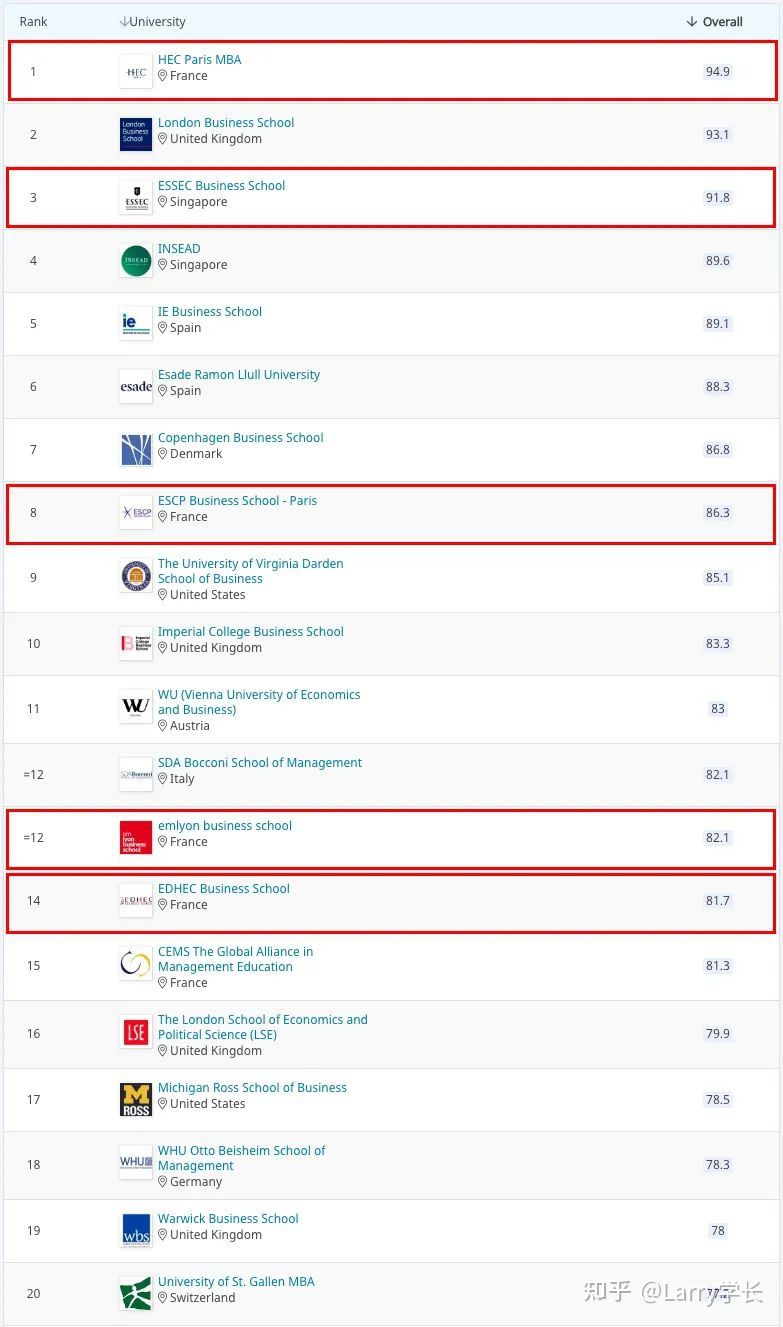Sort by the Overall score header

coord(715,22)
